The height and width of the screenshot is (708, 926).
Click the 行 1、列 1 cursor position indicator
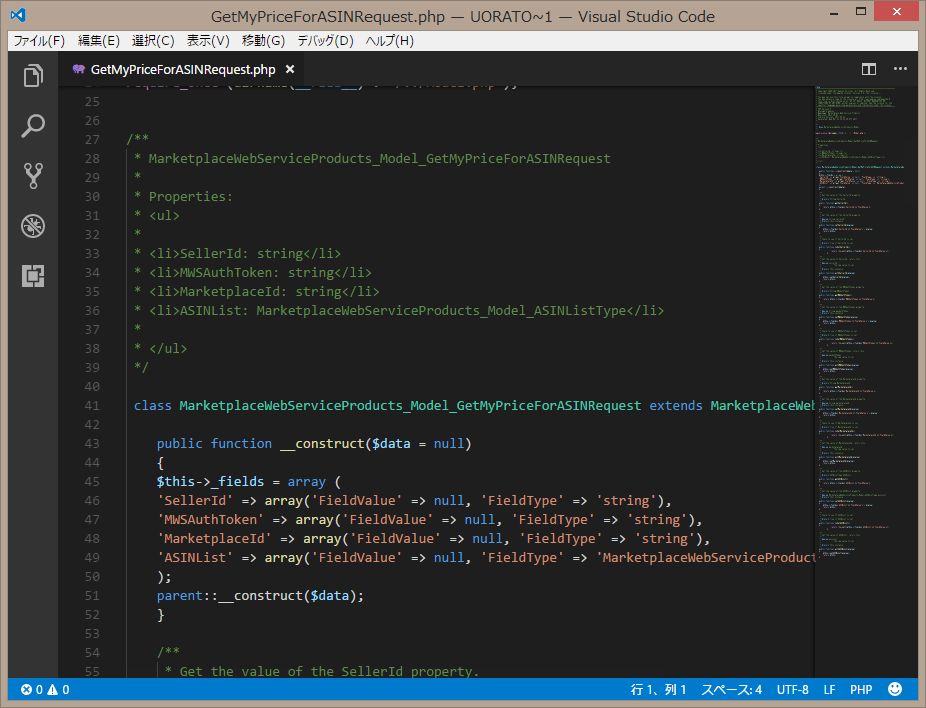tap(658, 689)
